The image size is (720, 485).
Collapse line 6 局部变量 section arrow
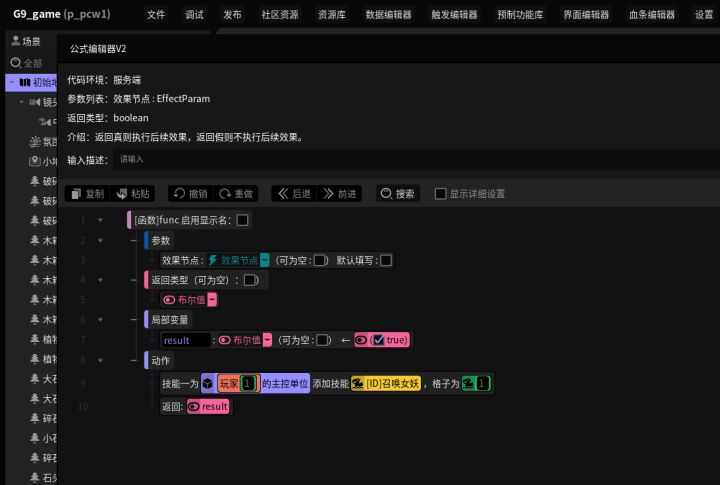tap(100, 320)
